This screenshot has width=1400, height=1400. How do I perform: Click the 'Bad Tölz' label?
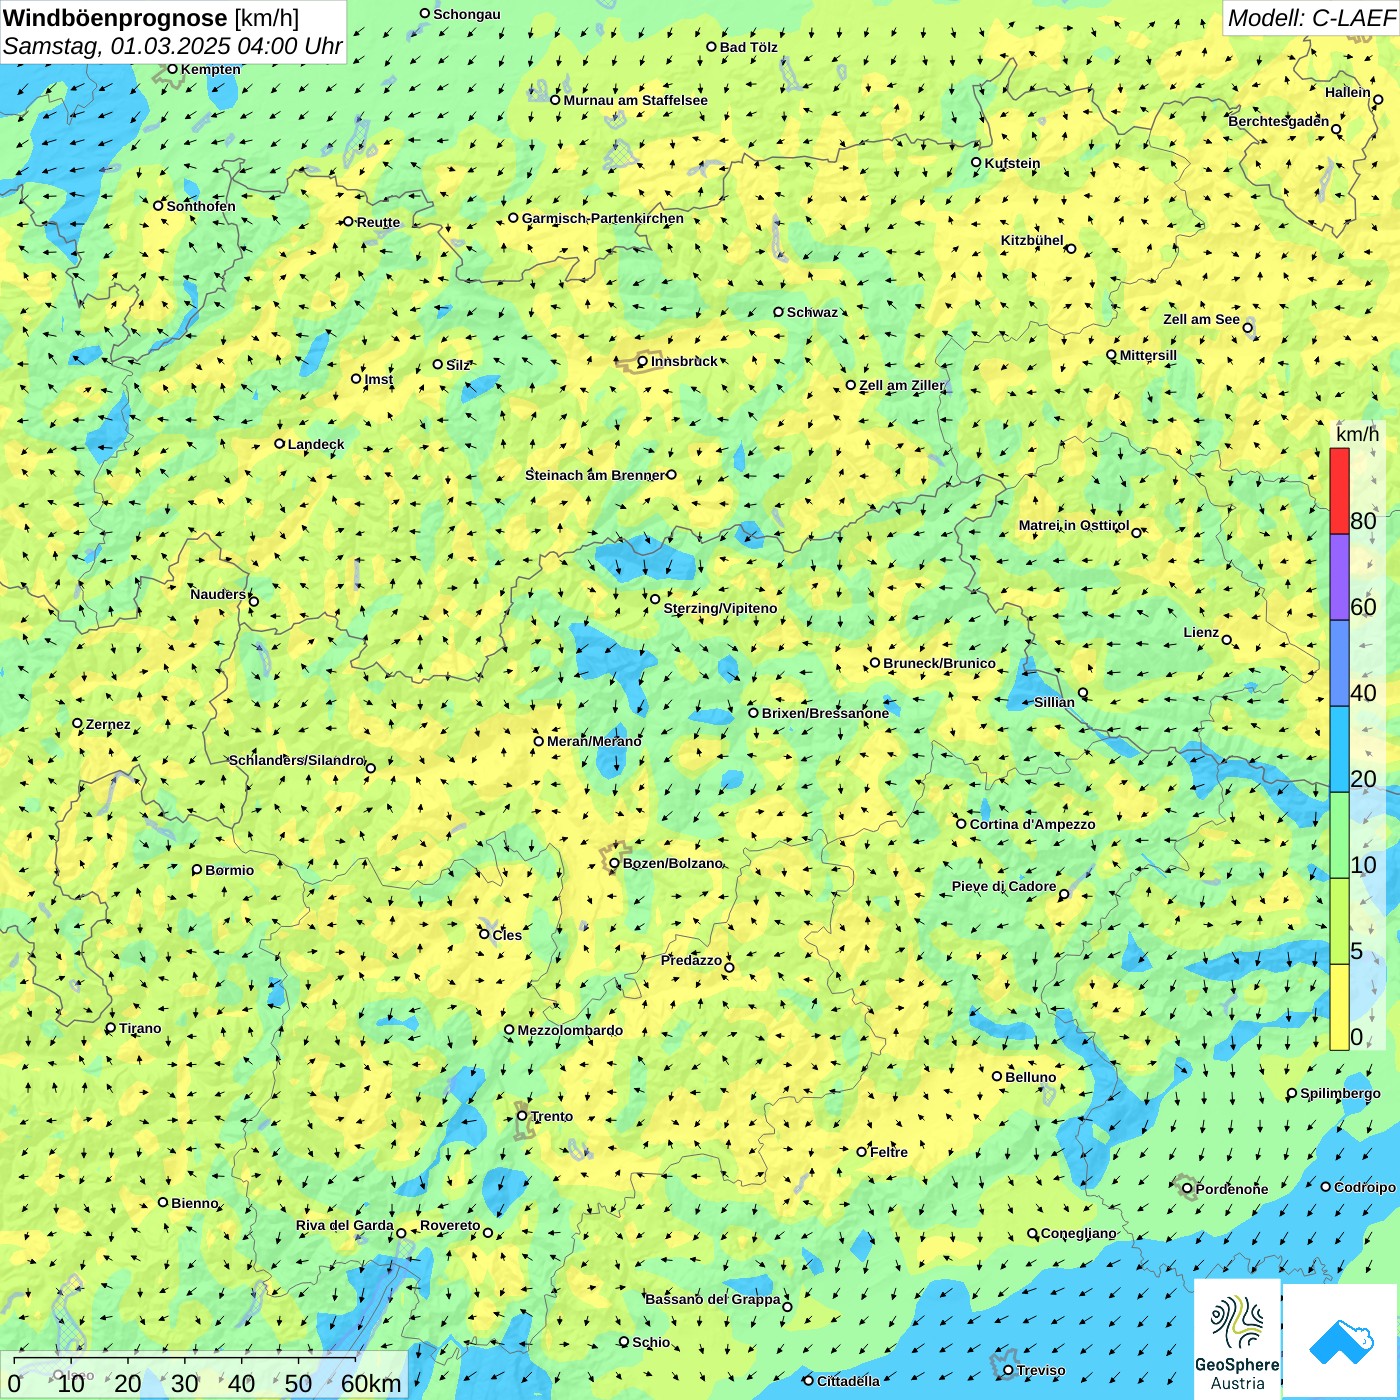[749, 47]
